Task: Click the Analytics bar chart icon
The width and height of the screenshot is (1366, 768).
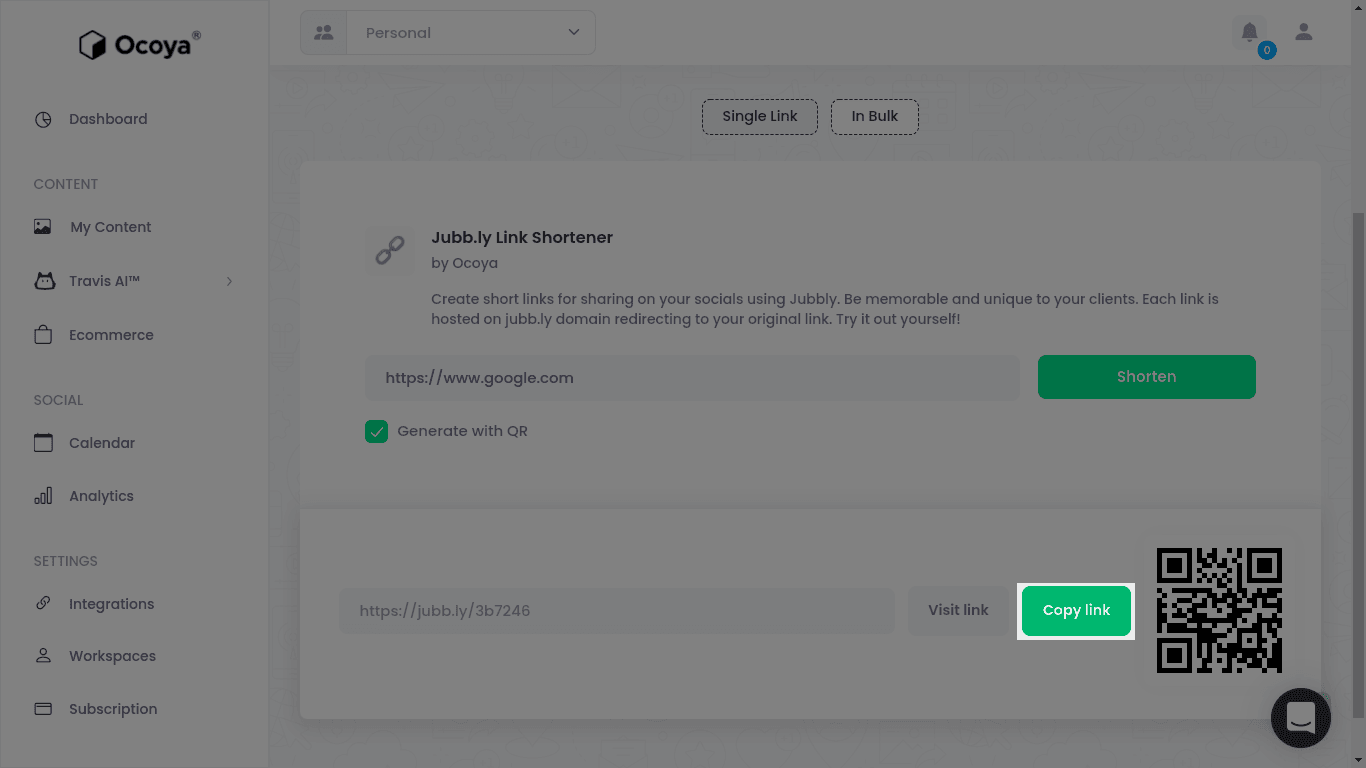Action: pos(43,496)
